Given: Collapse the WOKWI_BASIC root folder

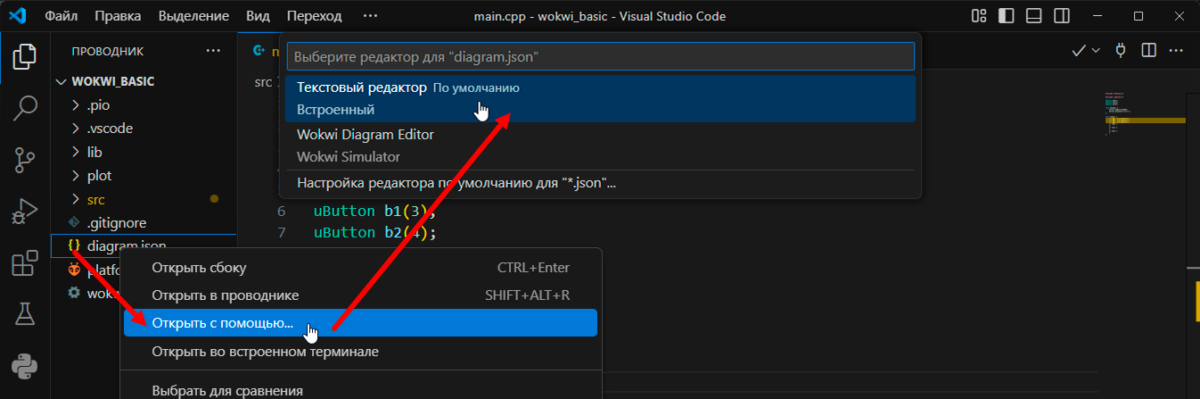Looking at the screenshot, I should tap(113, 81).
